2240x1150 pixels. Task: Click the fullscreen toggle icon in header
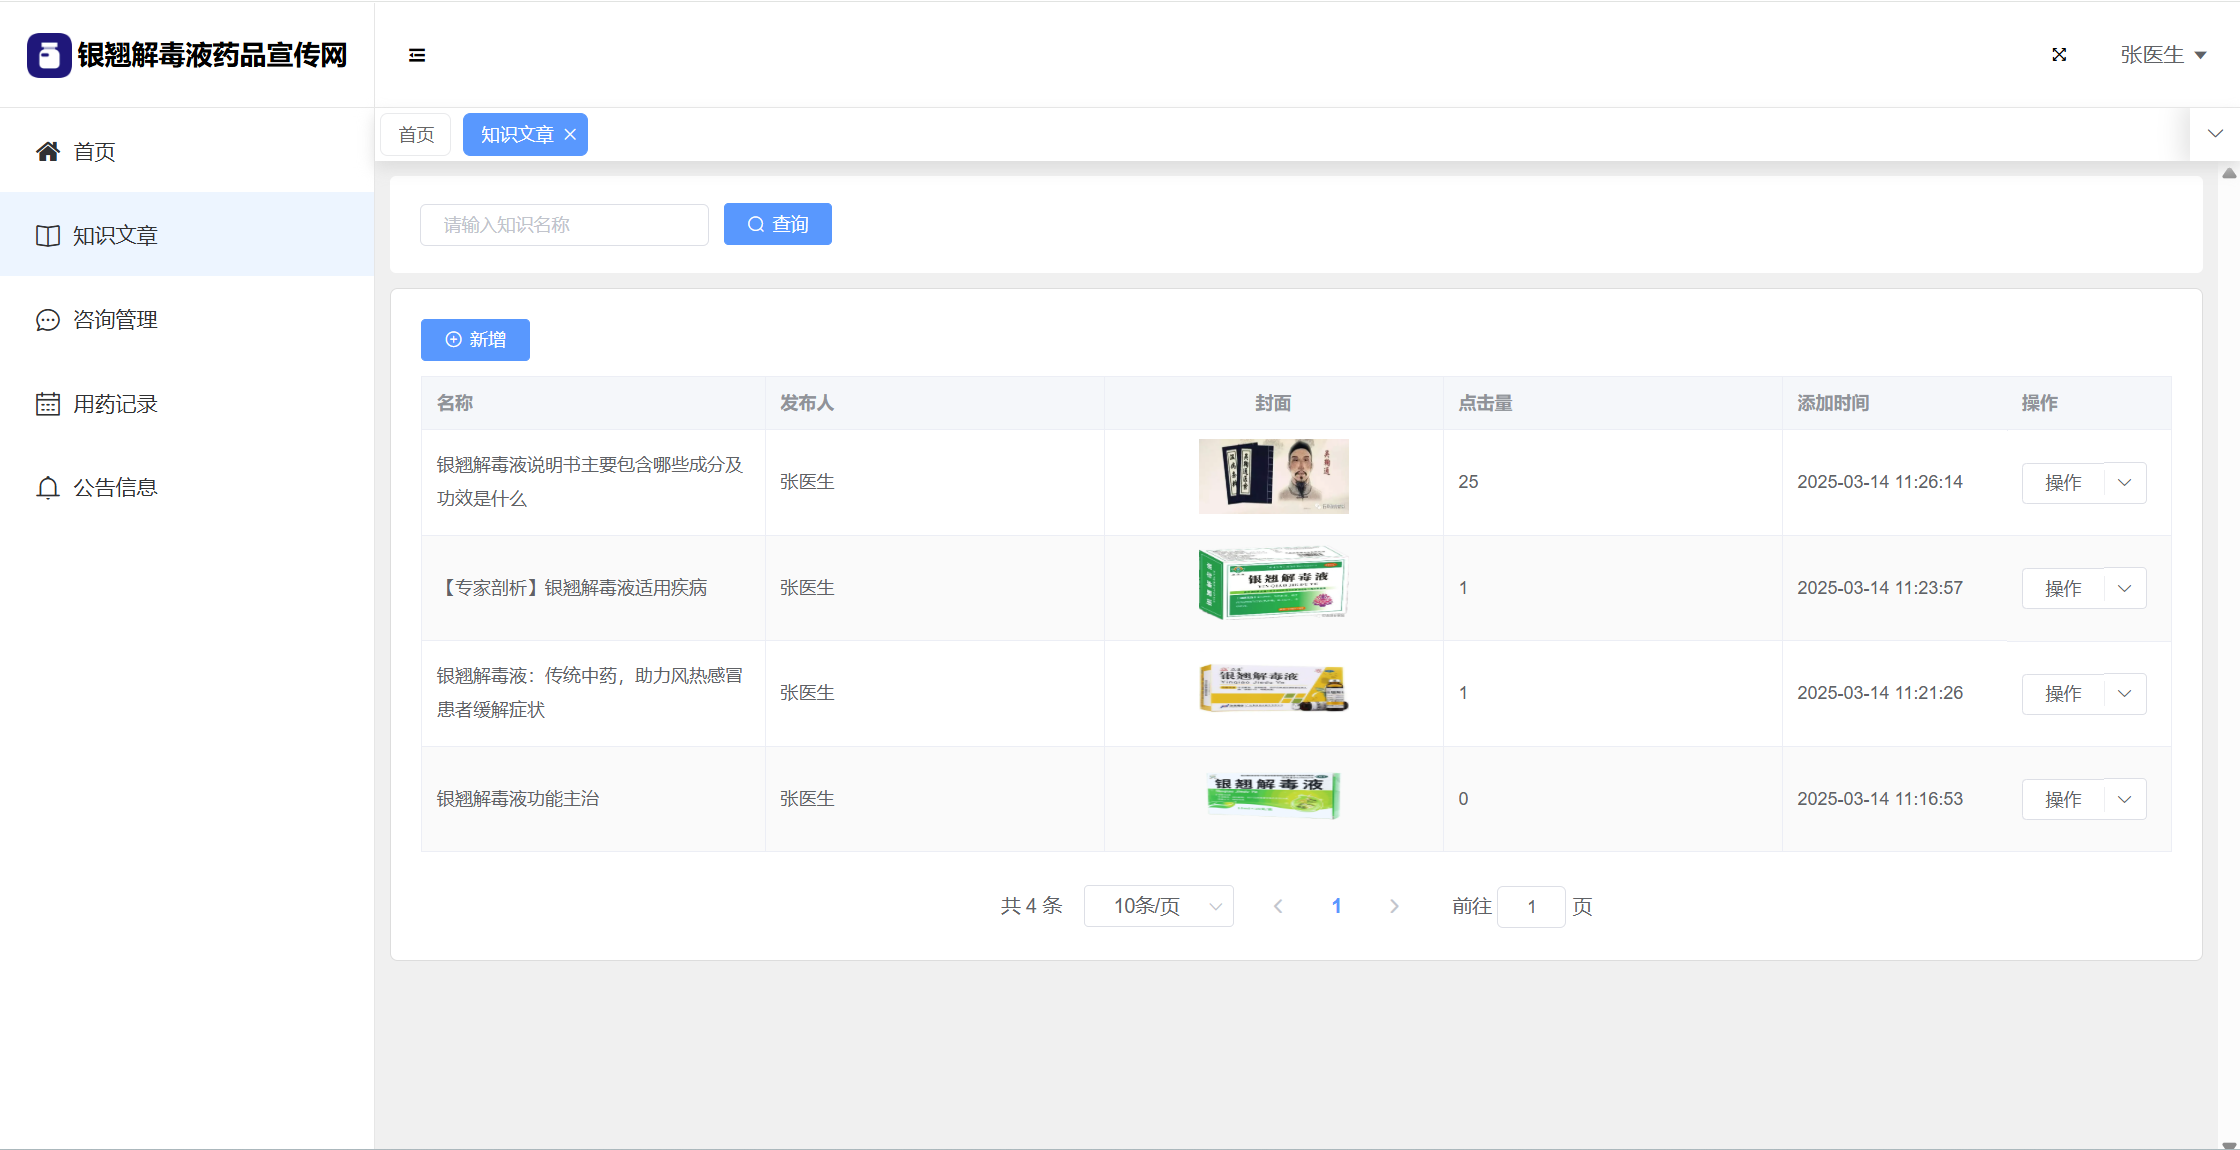click(x=2059, y=55)
